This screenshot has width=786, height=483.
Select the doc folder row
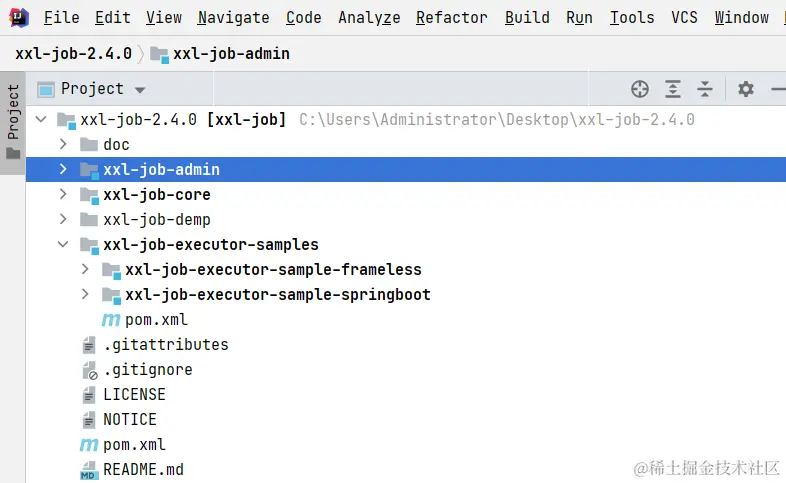pyautogui.click(x=406, y=144)
